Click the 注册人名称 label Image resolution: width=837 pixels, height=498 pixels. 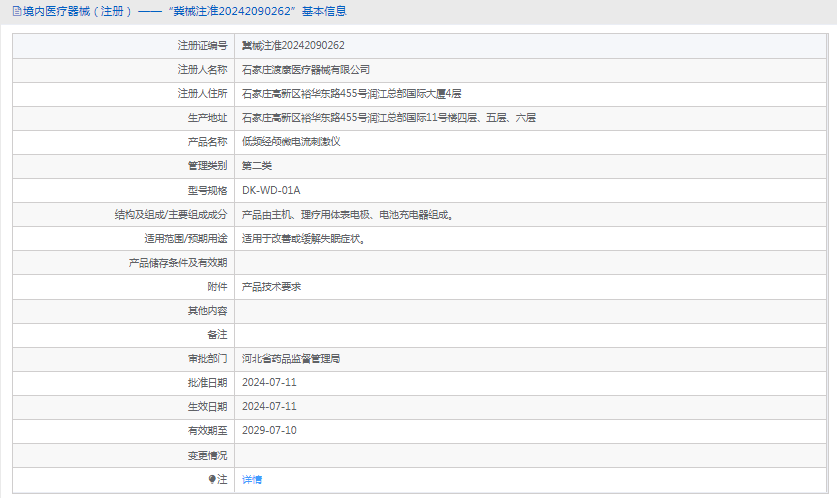click(x=202, y=70)
